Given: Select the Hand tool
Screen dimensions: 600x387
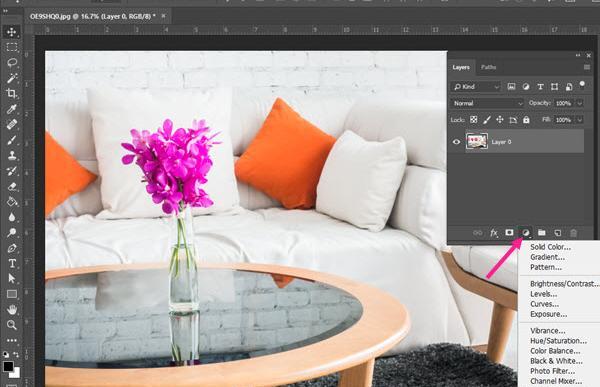Looking at the screenshot, I should tap(11, 309).
